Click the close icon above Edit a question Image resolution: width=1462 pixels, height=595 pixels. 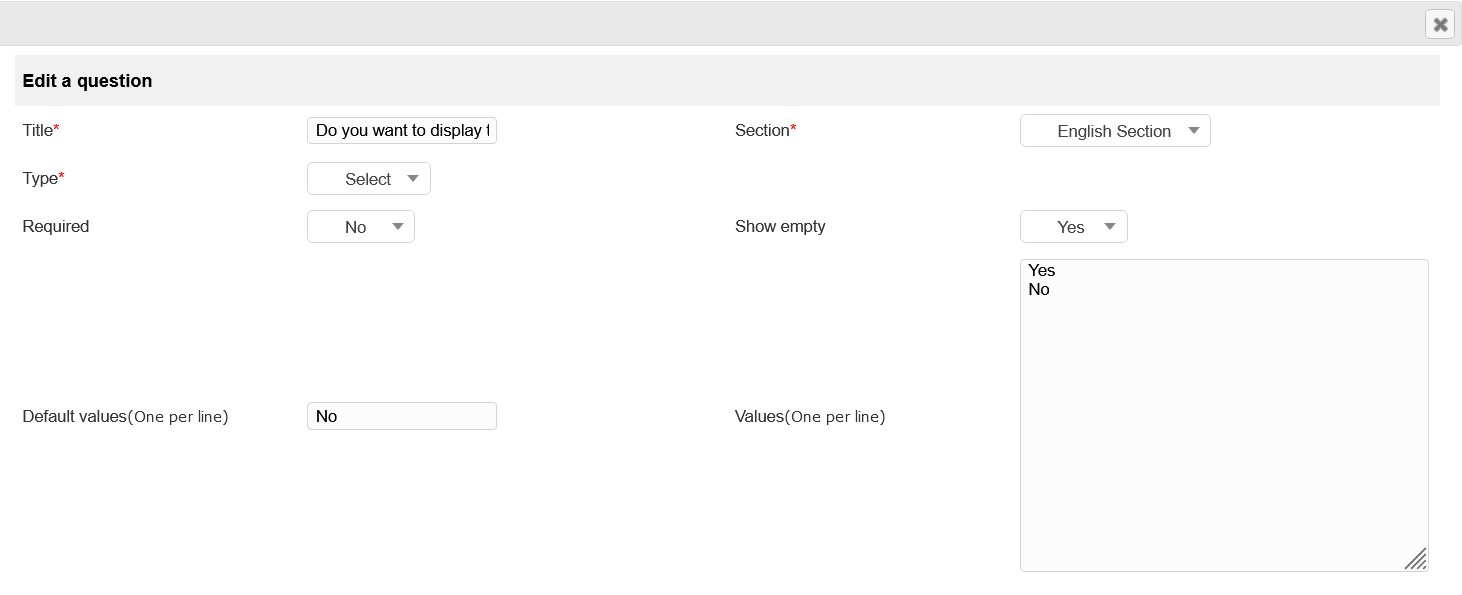pos(1440,24)
